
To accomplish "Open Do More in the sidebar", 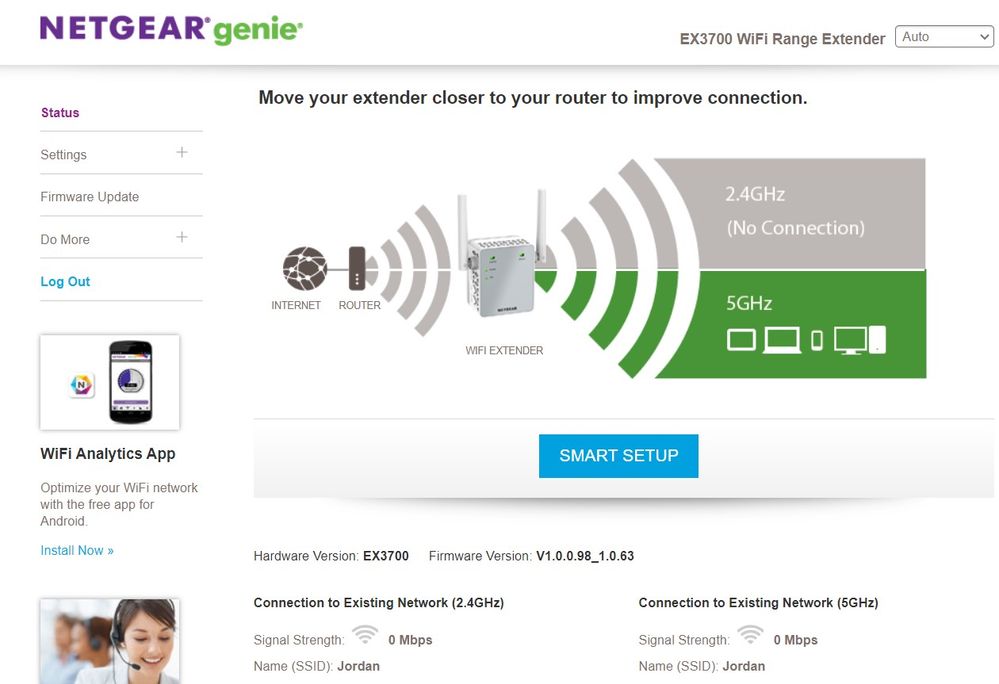I will (65, 239).
